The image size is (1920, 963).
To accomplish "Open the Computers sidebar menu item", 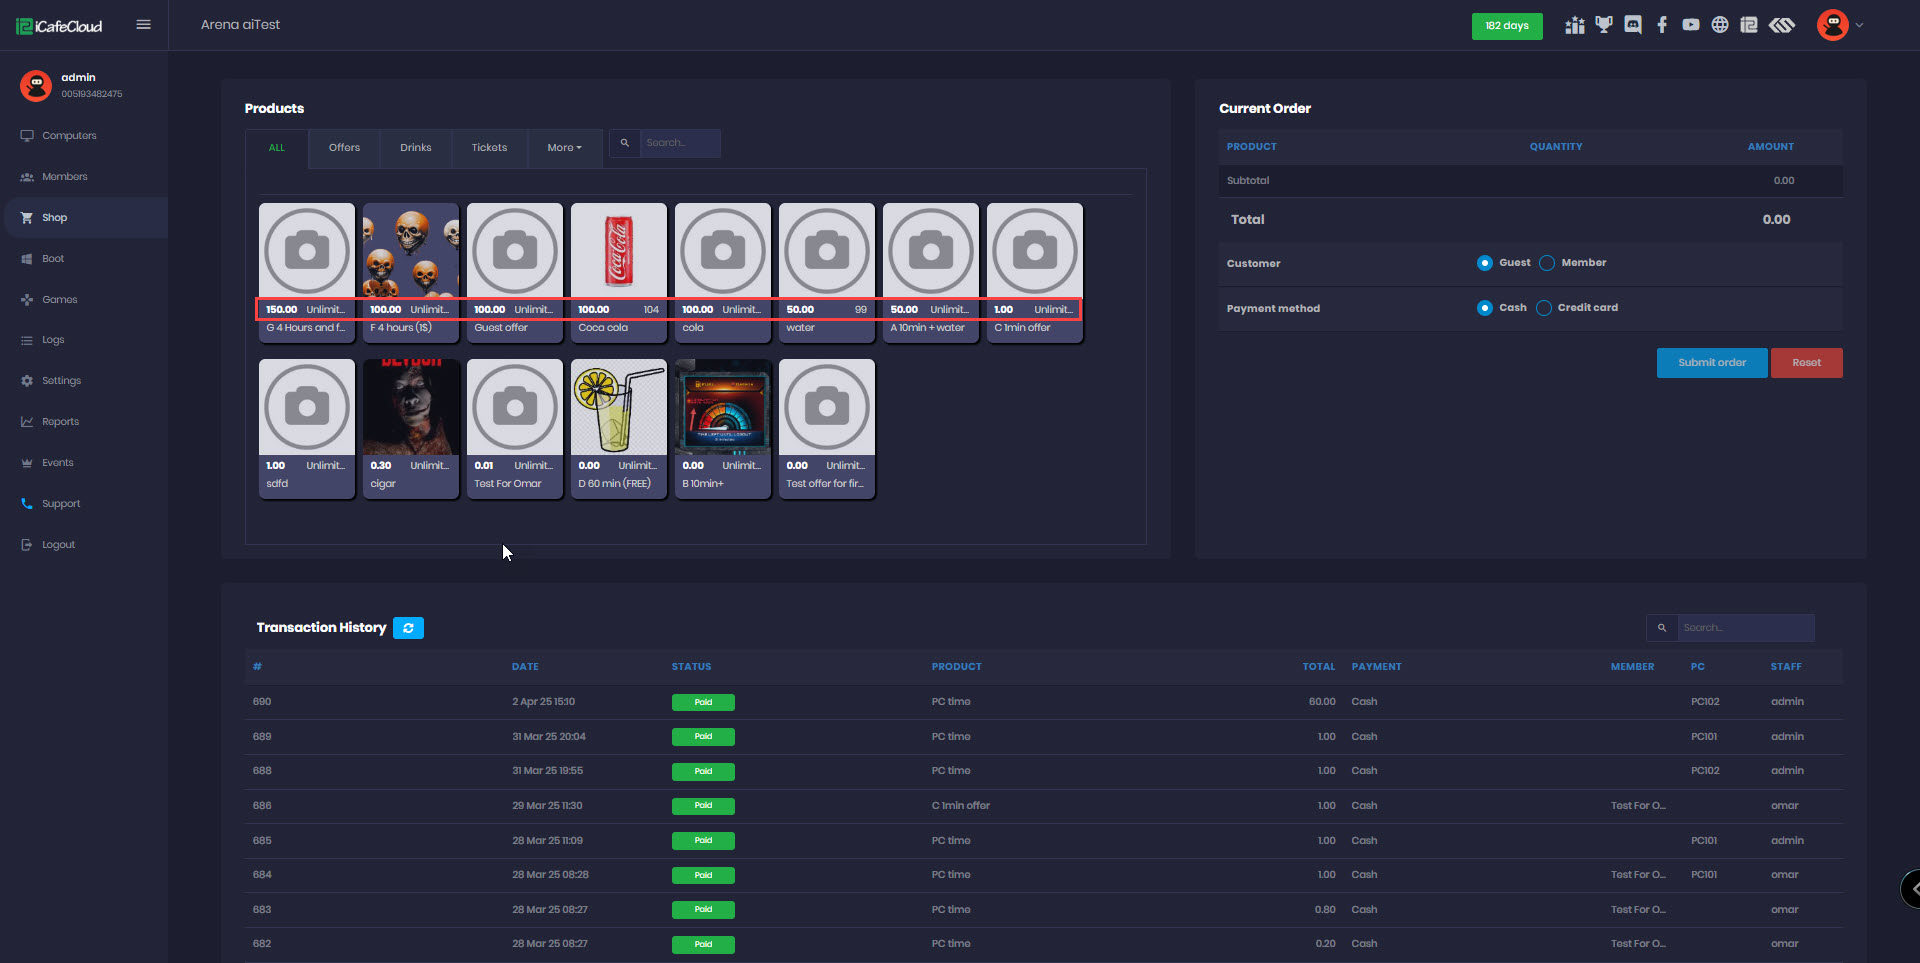I will (x=69, y=136).
